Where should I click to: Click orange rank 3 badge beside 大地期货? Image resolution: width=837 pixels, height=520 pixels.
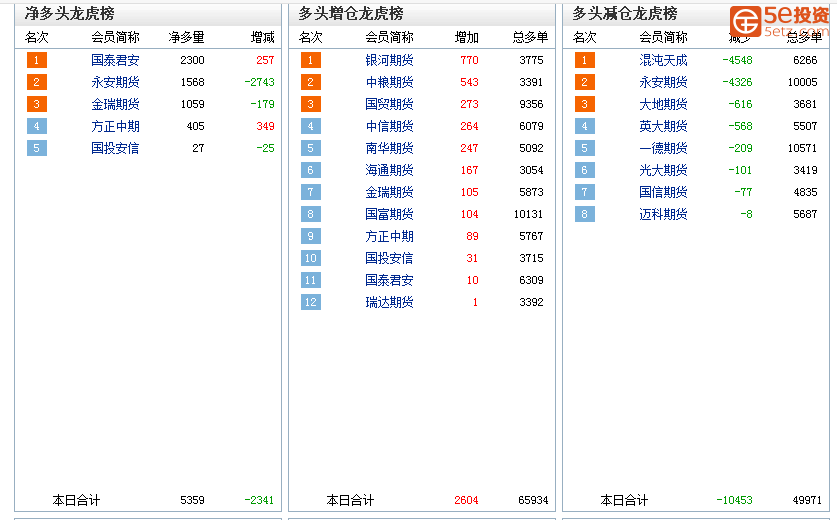pyautogui.click(x=585, y=104)
